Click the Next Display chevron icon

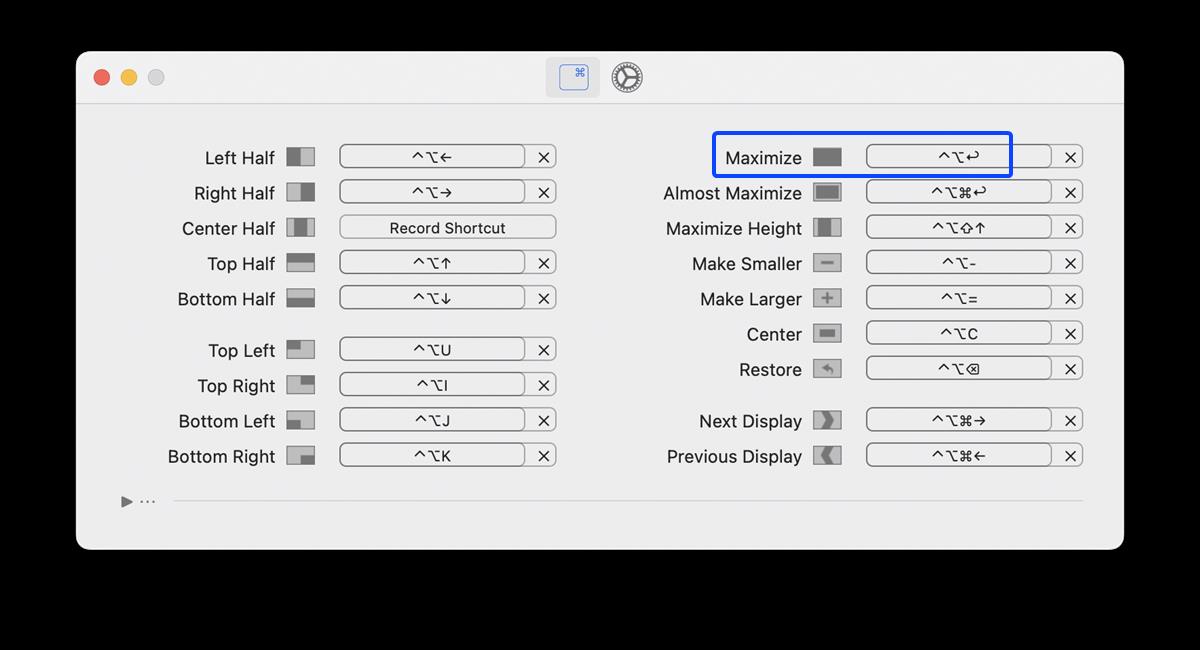click(827, 420)
